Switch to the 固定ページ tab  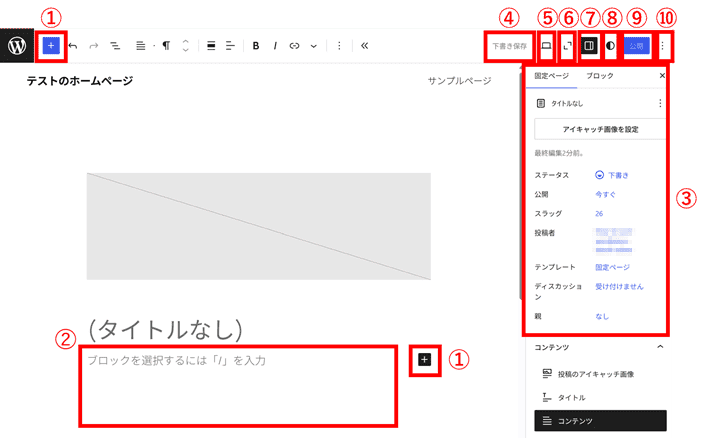click(x=551, y=76)
